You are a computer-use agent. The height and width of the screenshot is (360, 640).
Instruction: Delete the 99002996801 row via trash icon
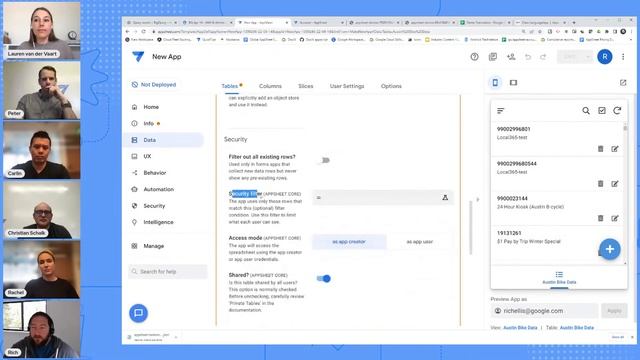point(600,149)
